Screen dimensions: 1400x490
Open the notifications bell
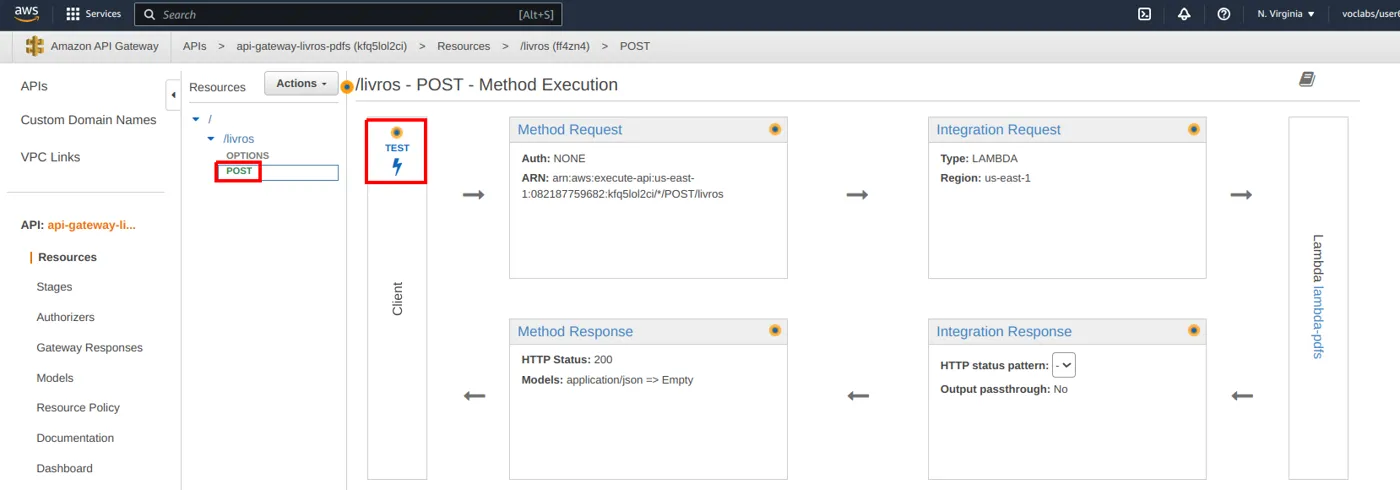click(1184, 14)
